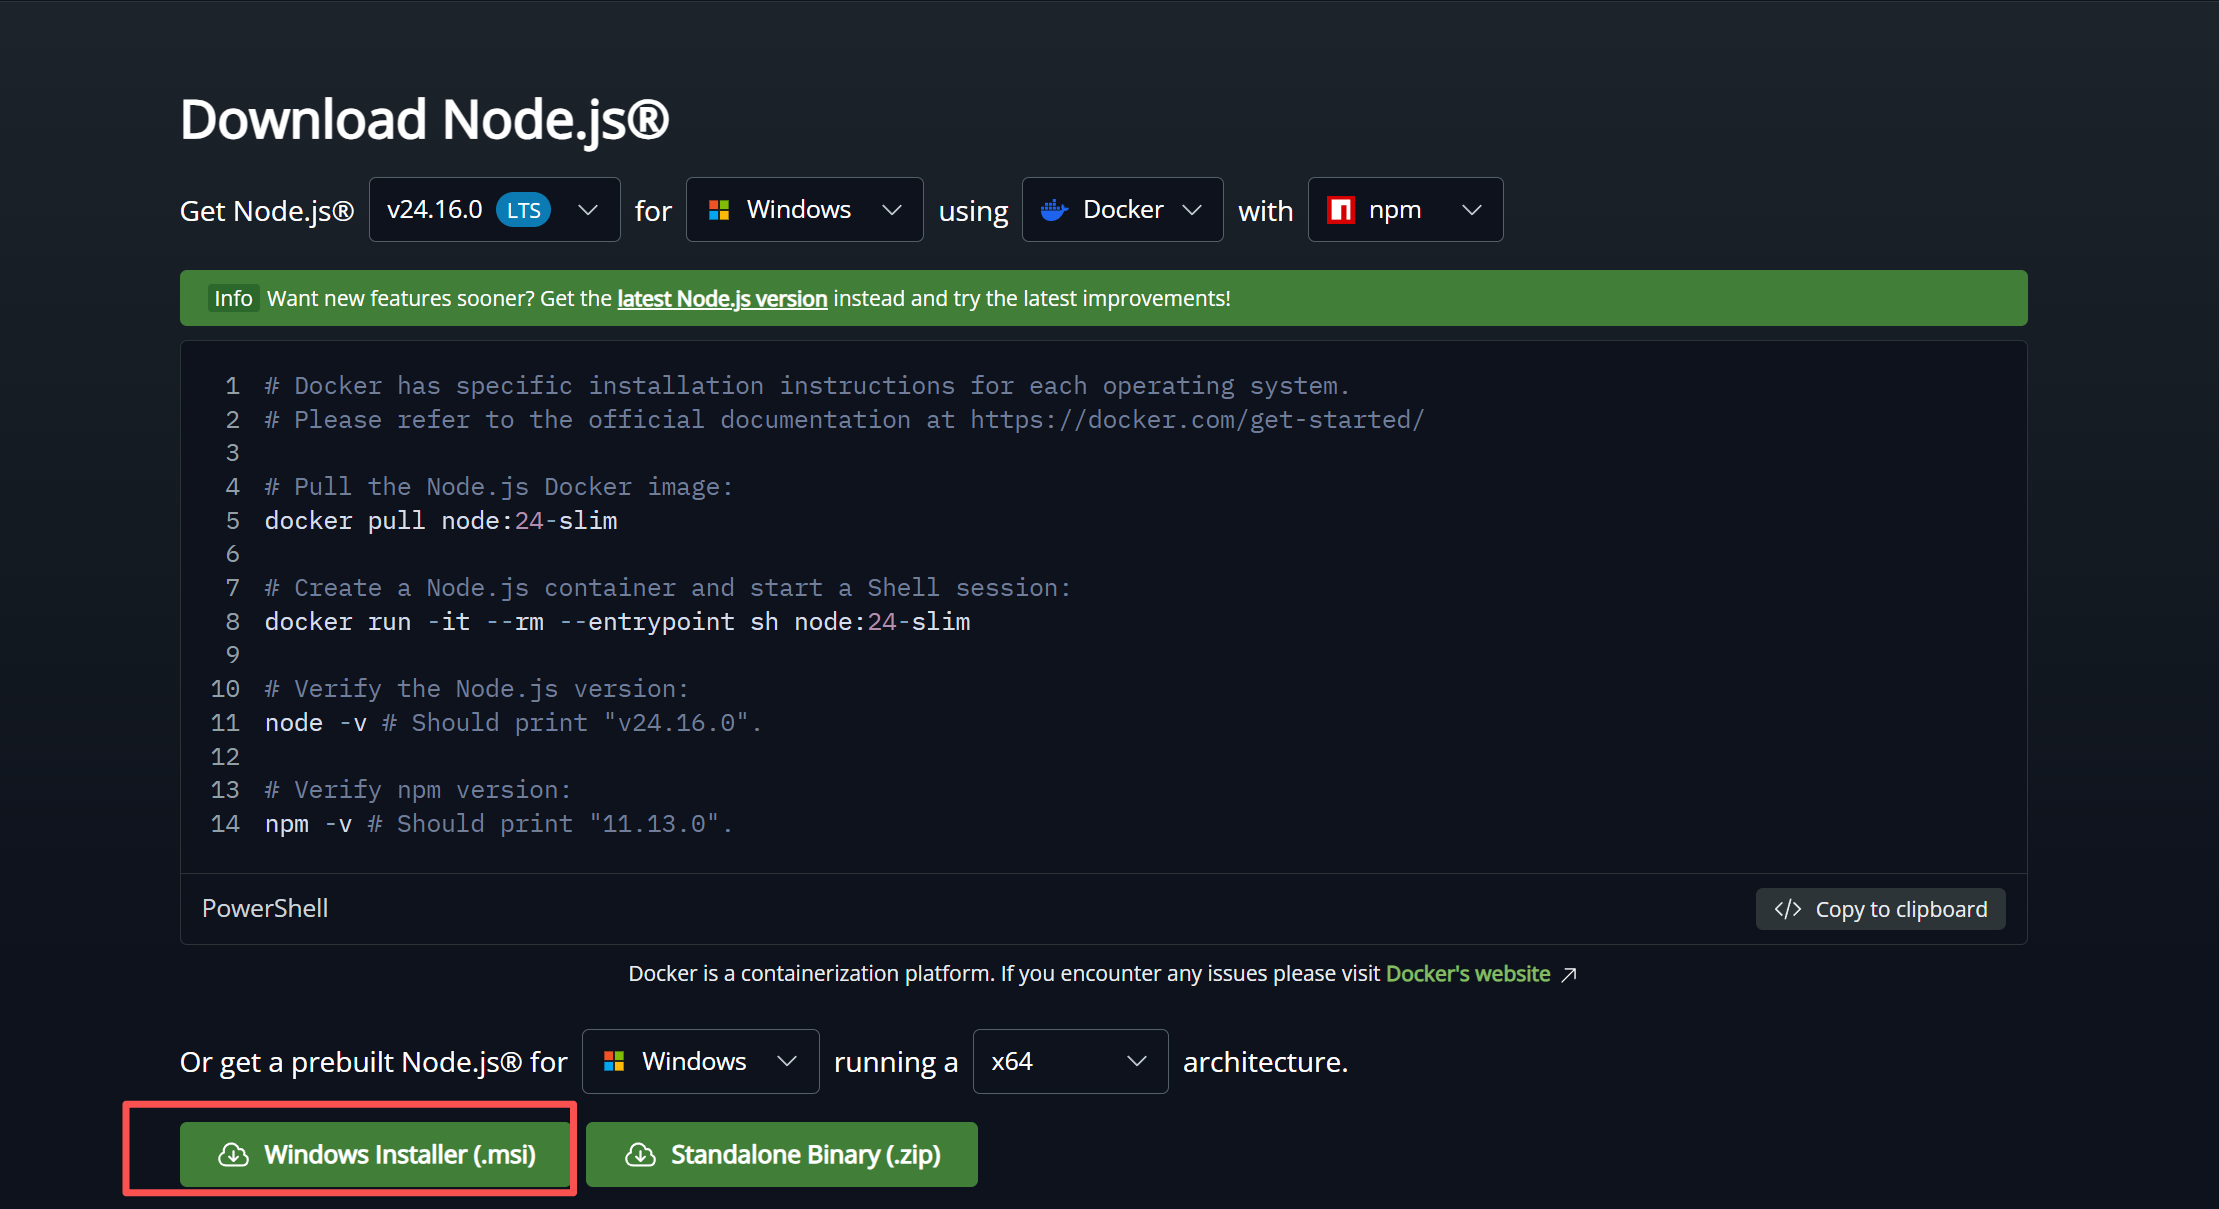2219x1209 pixels.
Task: Click the chevron of the x64 dropdown
Action: (x=1136, y=1061)
